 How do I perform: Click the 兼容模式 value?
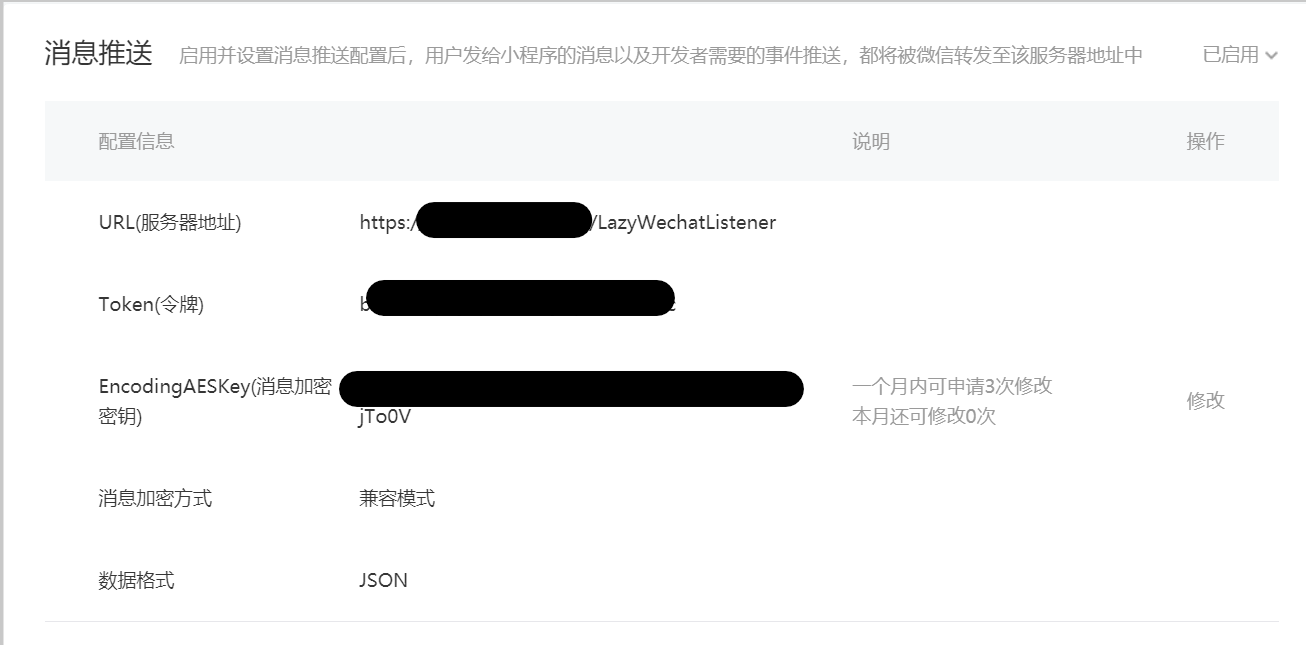click(x=397, y=498)
